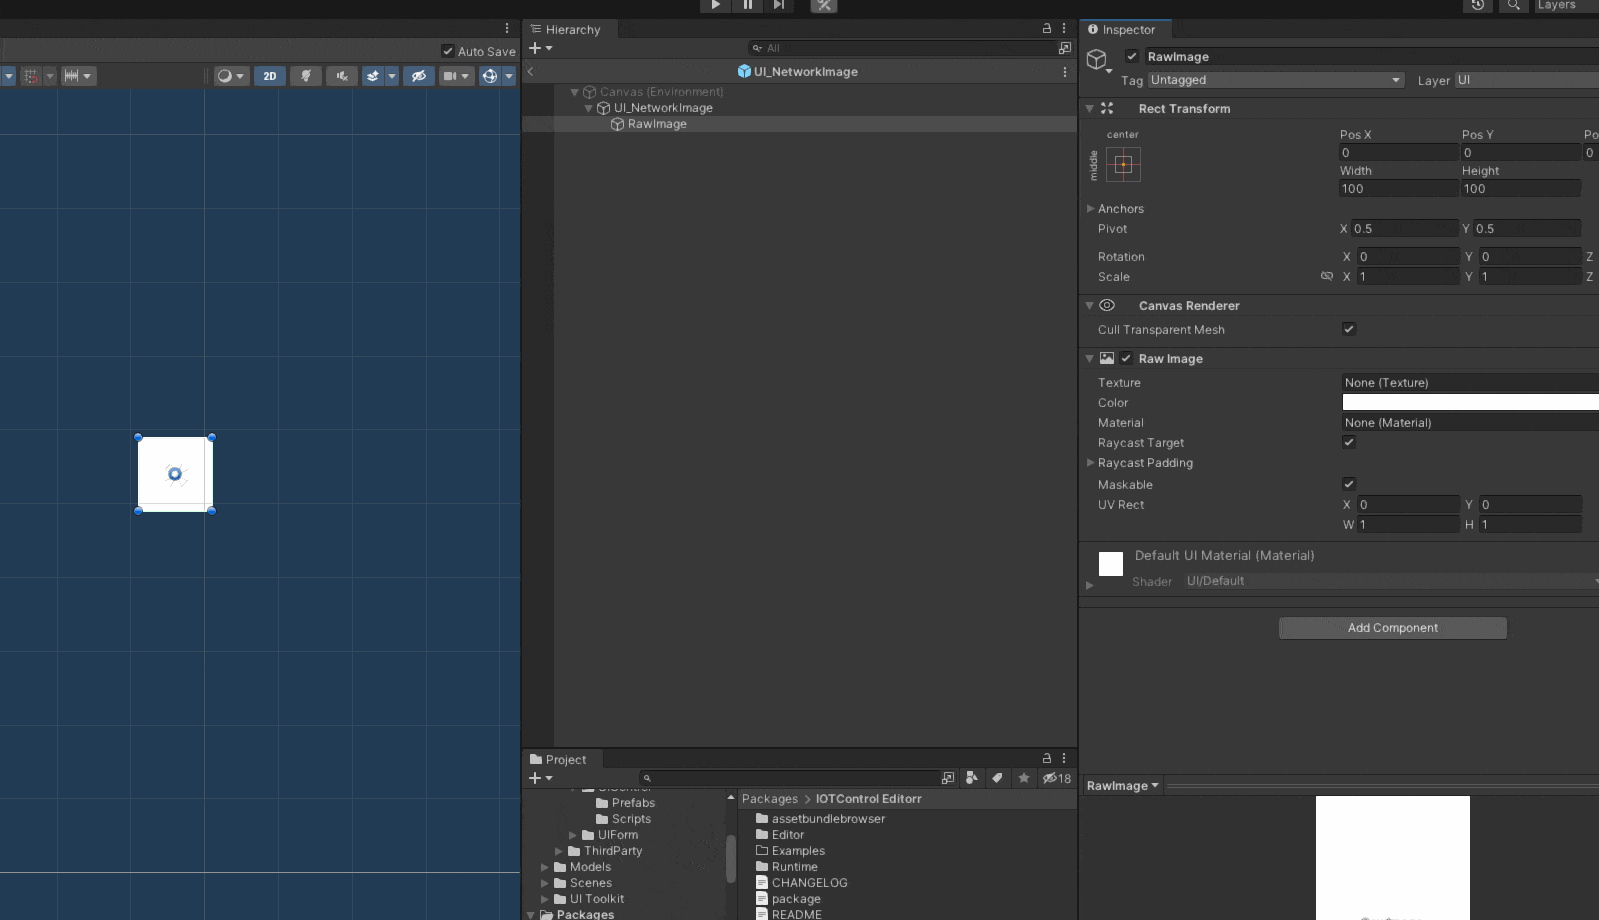Viewport: 1599px width, 920px height.
Task: Open the Tag dropdown showing Untagged
Action: 1275,80
